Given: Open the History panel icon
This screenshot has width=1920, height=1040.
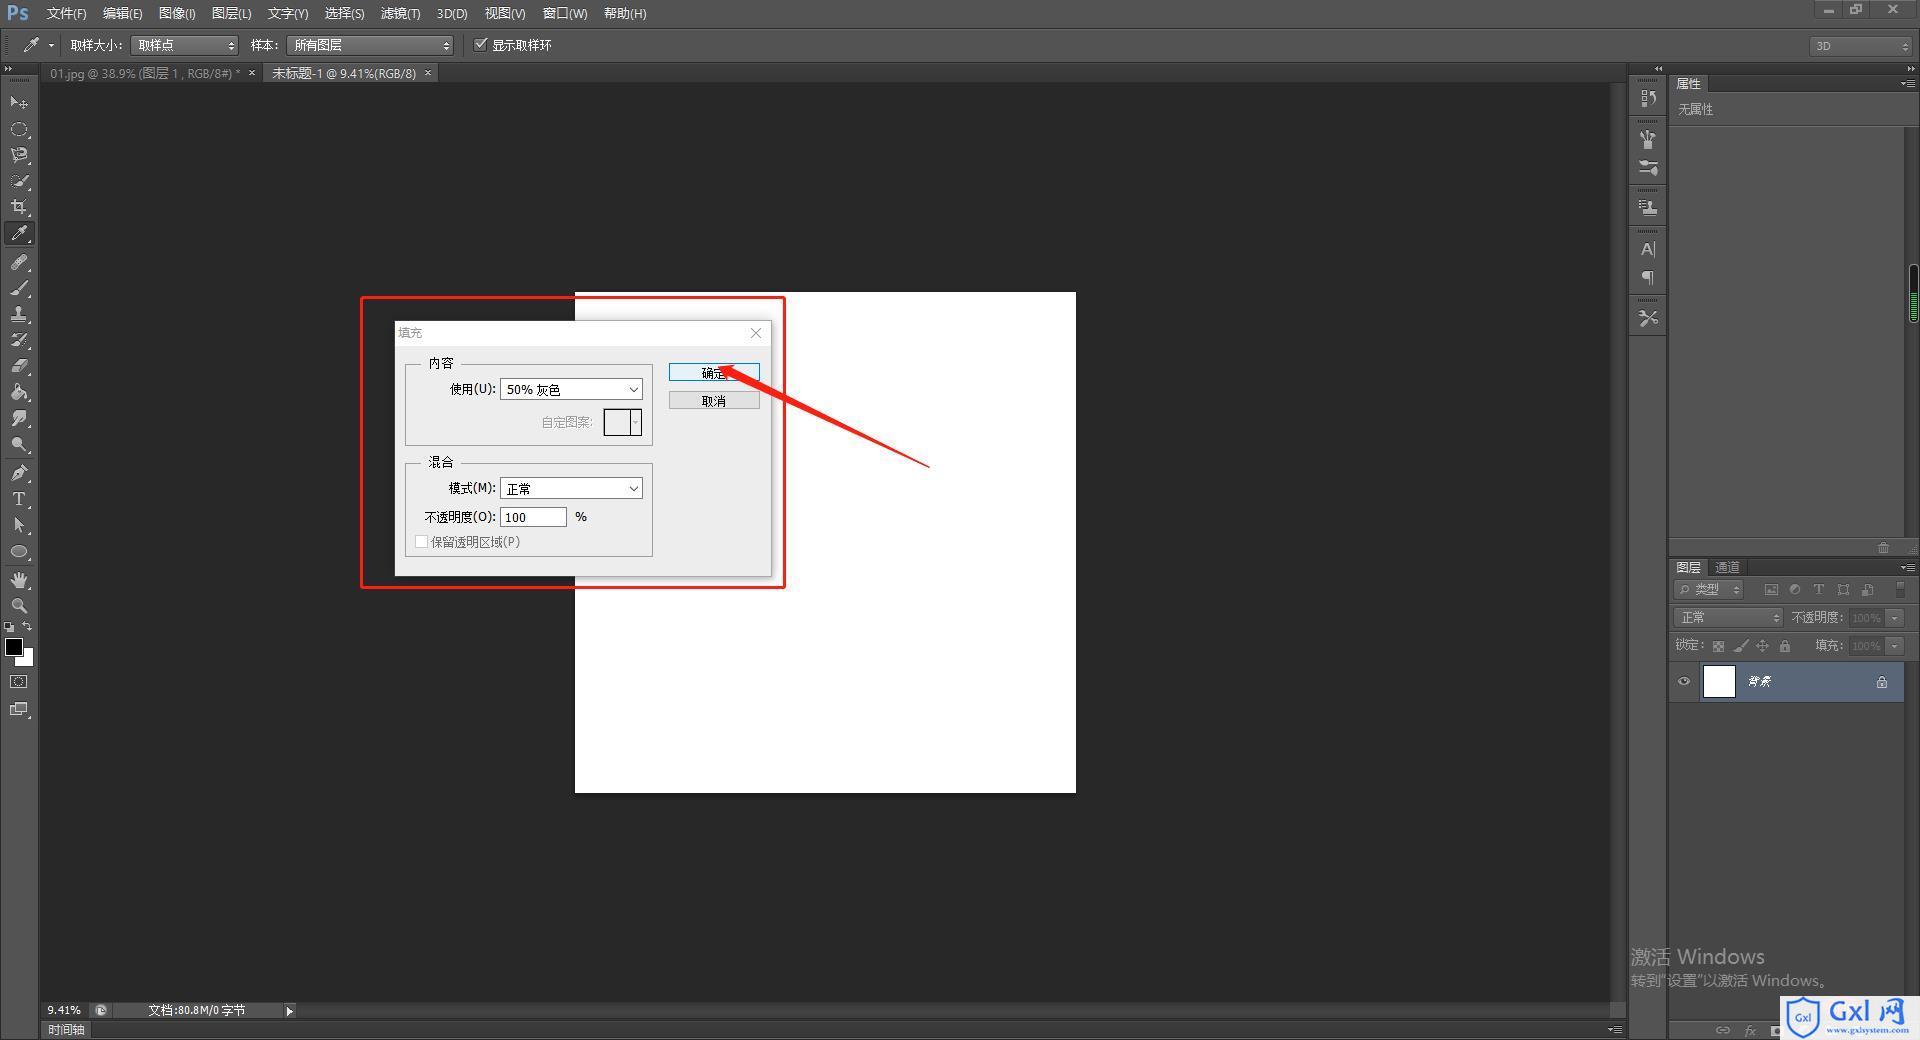Looking at the screenshot, I should pyautogui.click(x=1648, y=98).
